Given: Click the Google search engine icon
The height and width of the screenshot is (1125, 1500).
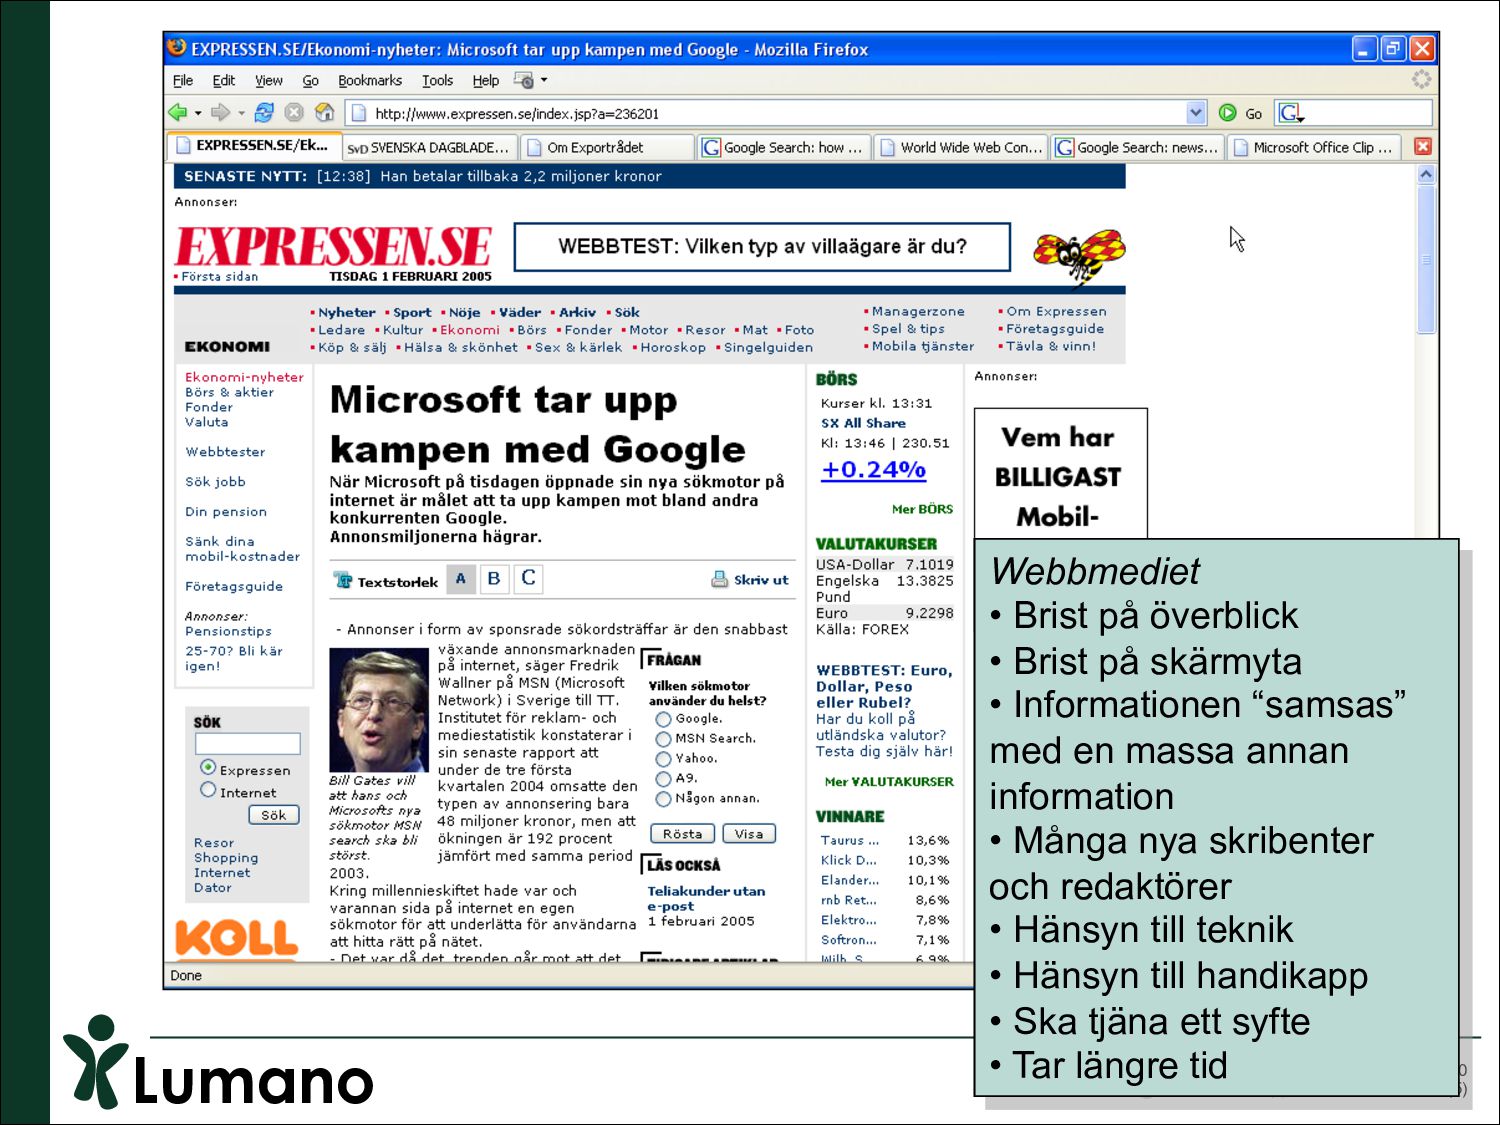Looking at the screenshot, I should (1290, 113).
